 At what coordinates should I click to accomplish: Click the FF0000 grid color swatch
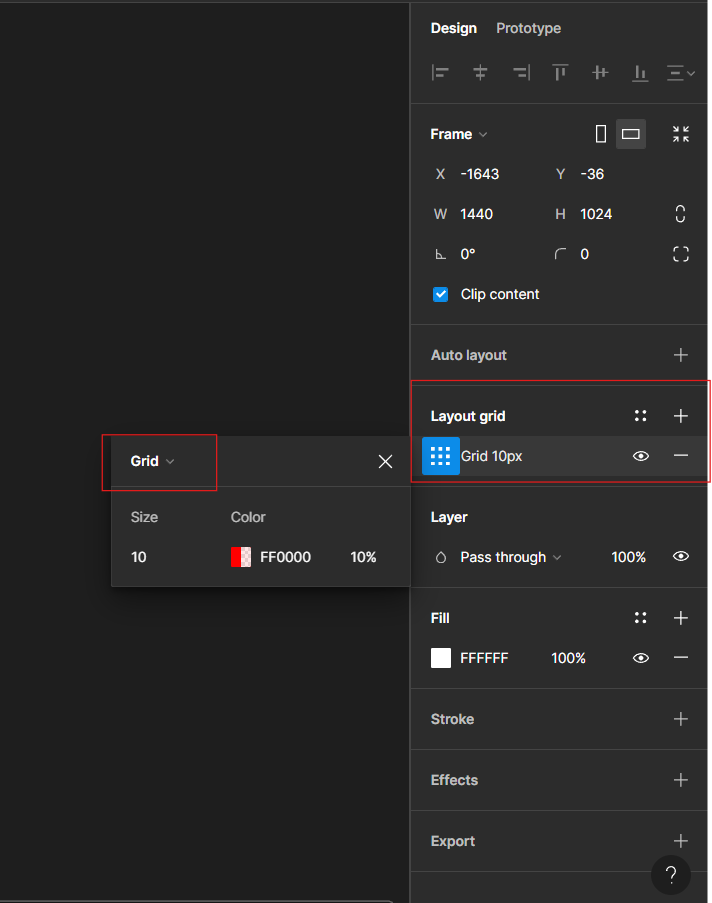pos(241,557)
